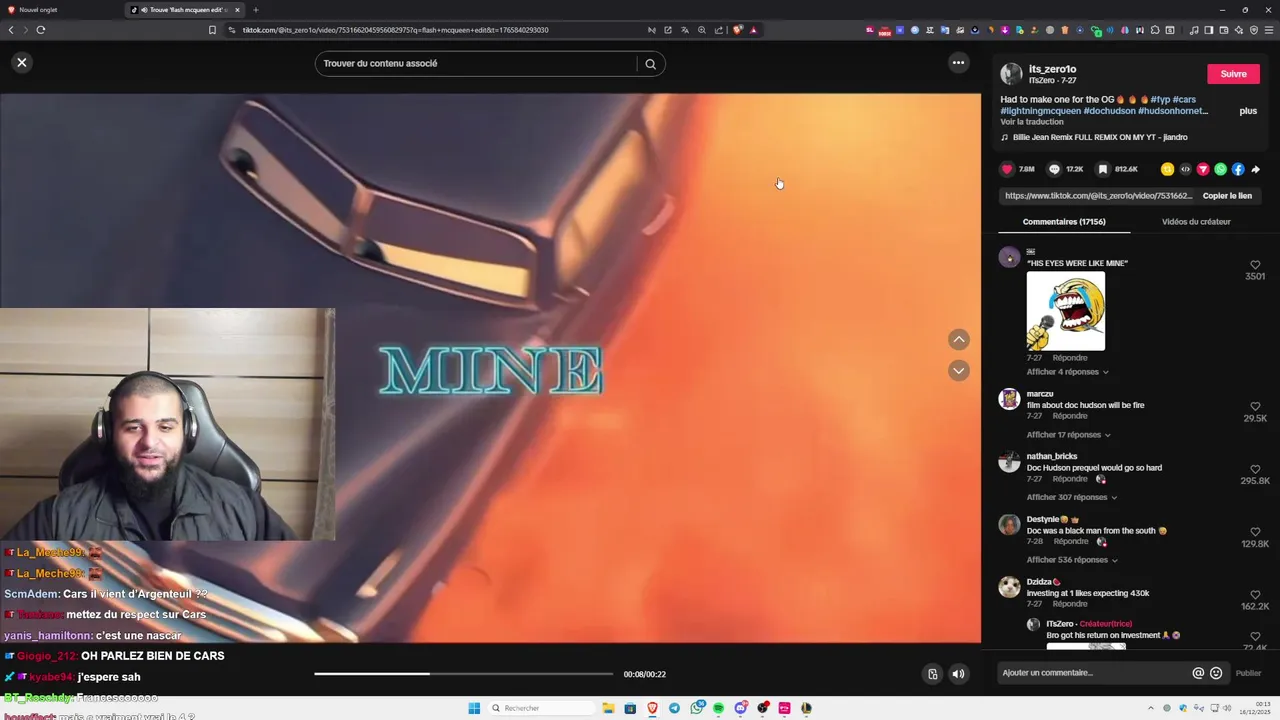The width and height of the screenshot is (1280, 720).
Task: Close the TikTok browser tab
Action: [x=237, y=10]
